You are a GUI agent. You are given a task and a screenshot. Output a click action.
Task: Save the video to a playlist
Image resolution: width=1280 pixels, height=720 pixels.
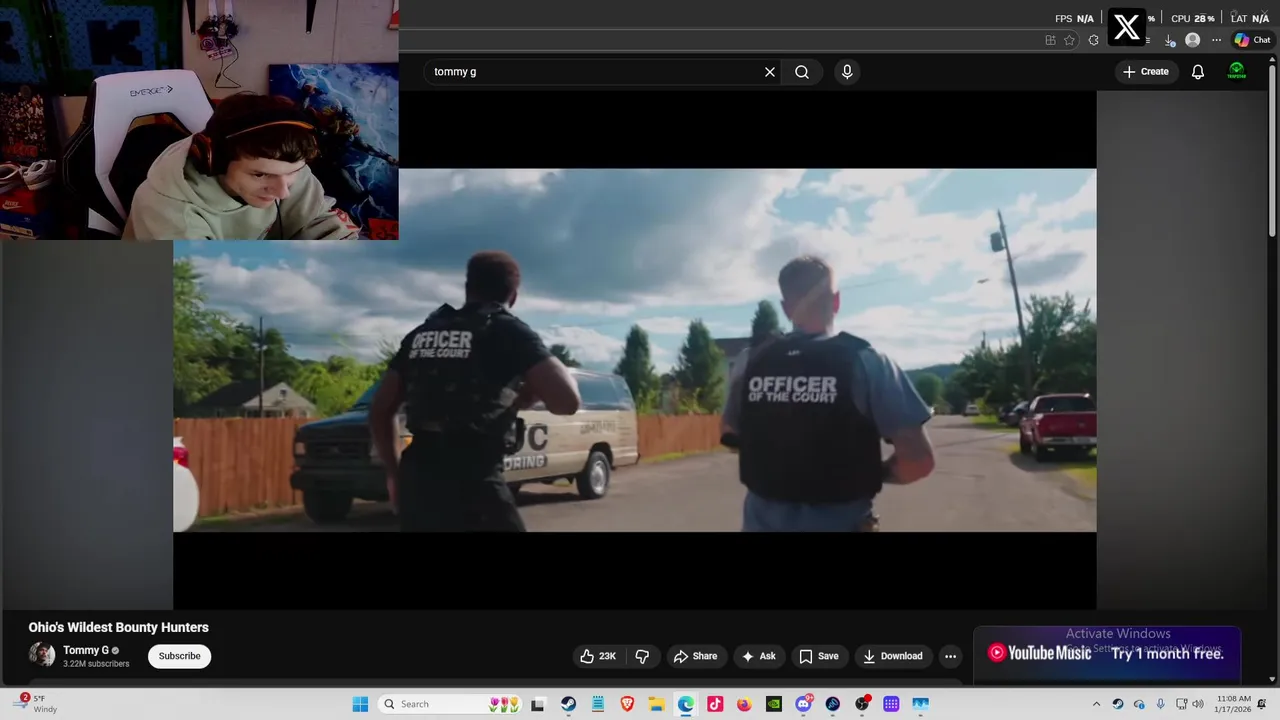click(x=819, y=656)
